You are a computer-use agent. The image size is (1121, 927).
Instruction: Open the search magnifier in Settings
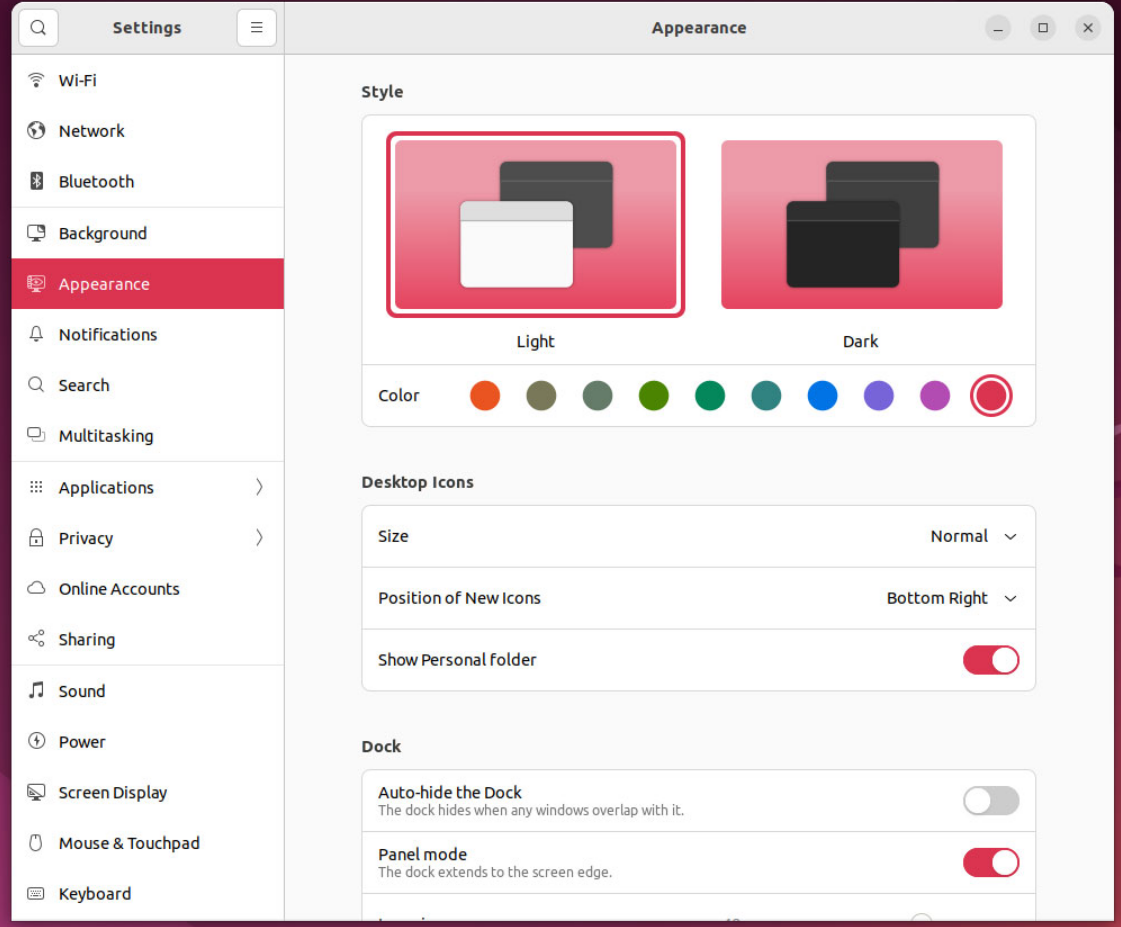coord(38,27)
